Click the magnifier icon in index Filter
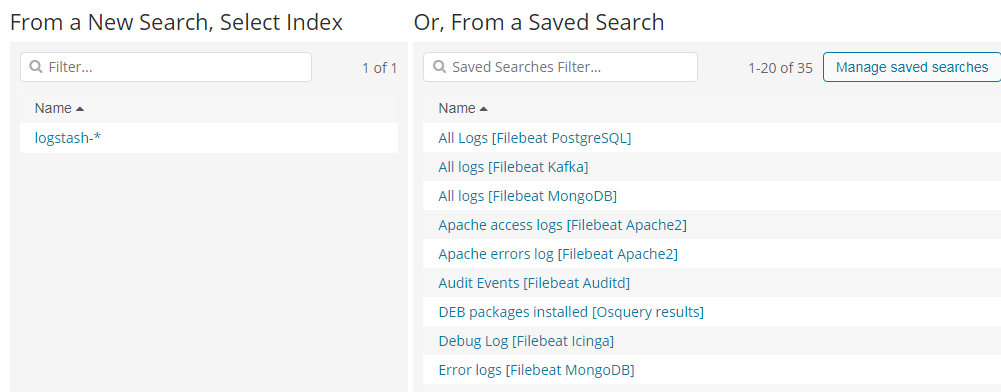 36,67
